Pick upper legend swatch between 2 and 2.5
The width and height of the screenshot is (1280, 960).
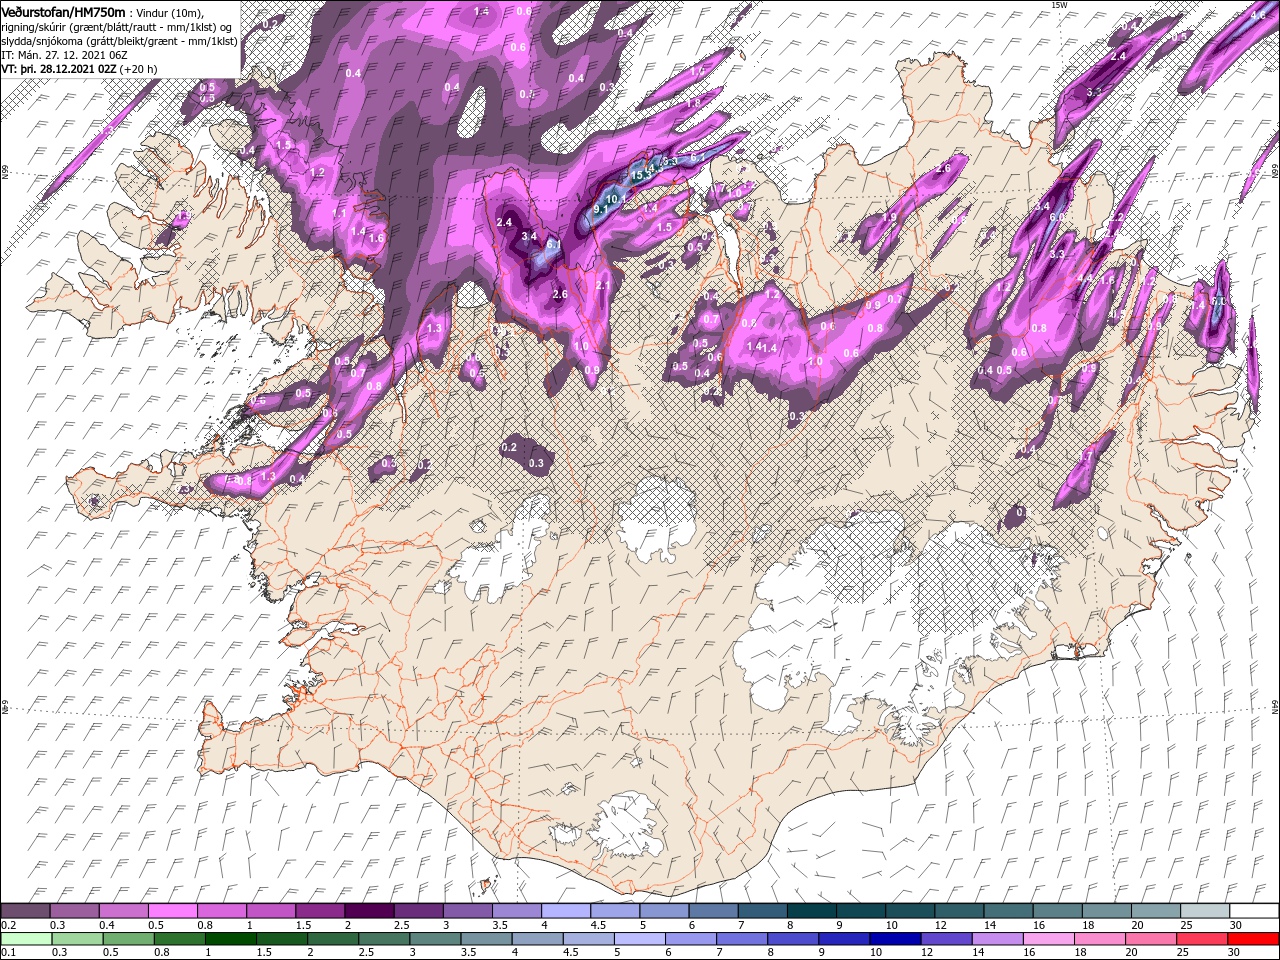(369, 911)
